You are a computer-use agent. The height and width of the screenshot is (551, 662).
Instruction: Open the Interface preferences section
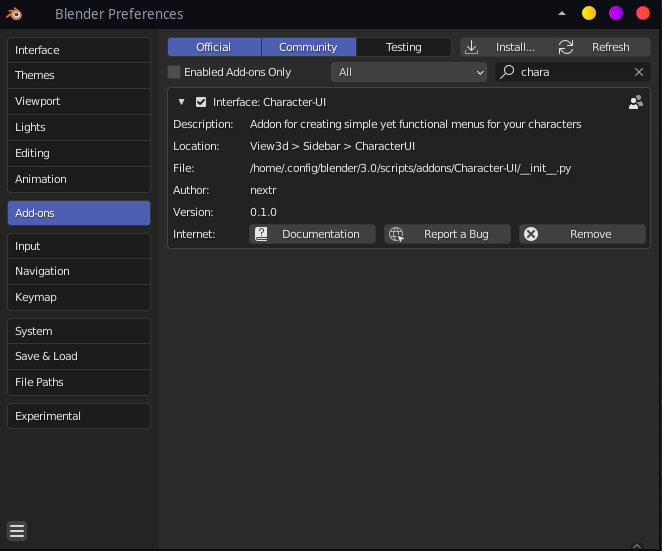tap(79, 50)
